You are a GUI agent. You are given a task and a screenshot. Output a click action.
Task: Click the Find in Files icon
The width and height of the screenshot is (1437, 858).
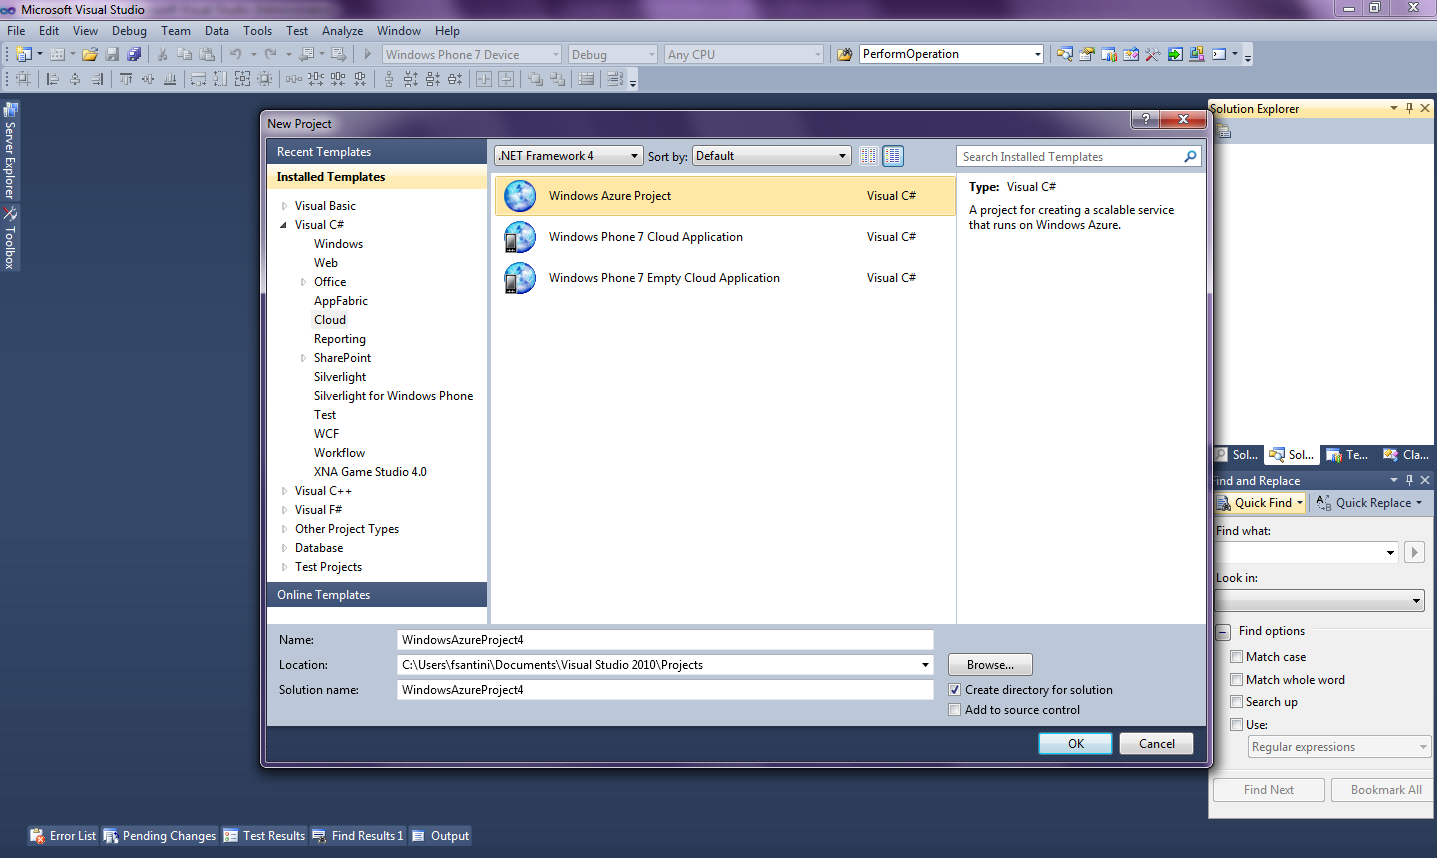point(845,54)
